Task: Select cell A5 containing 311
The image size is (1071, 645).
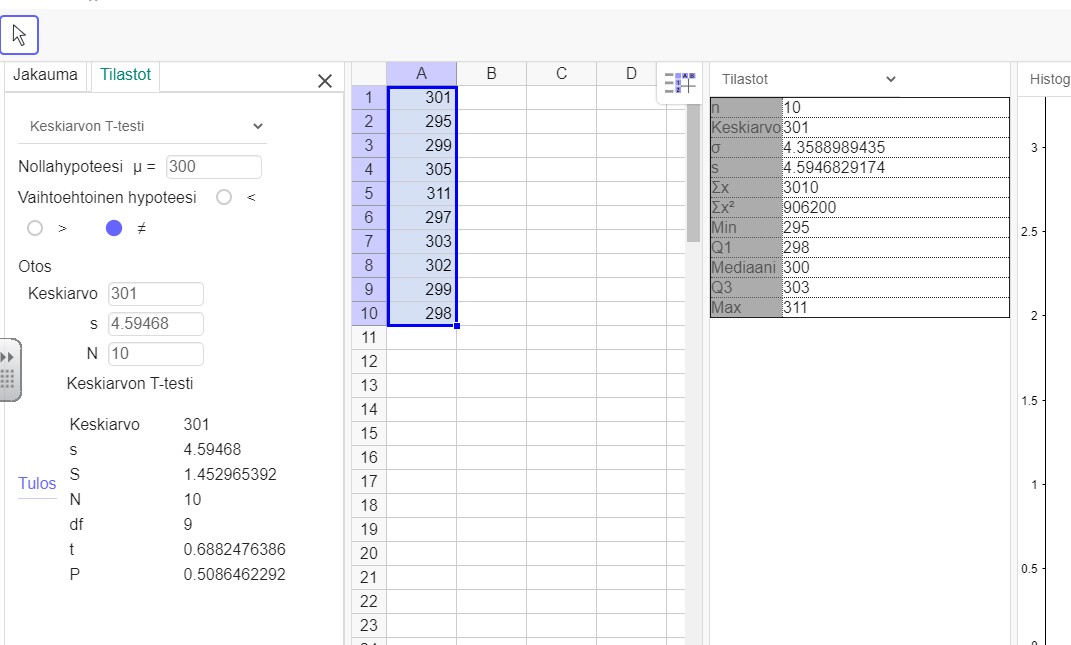Action: 421,194
